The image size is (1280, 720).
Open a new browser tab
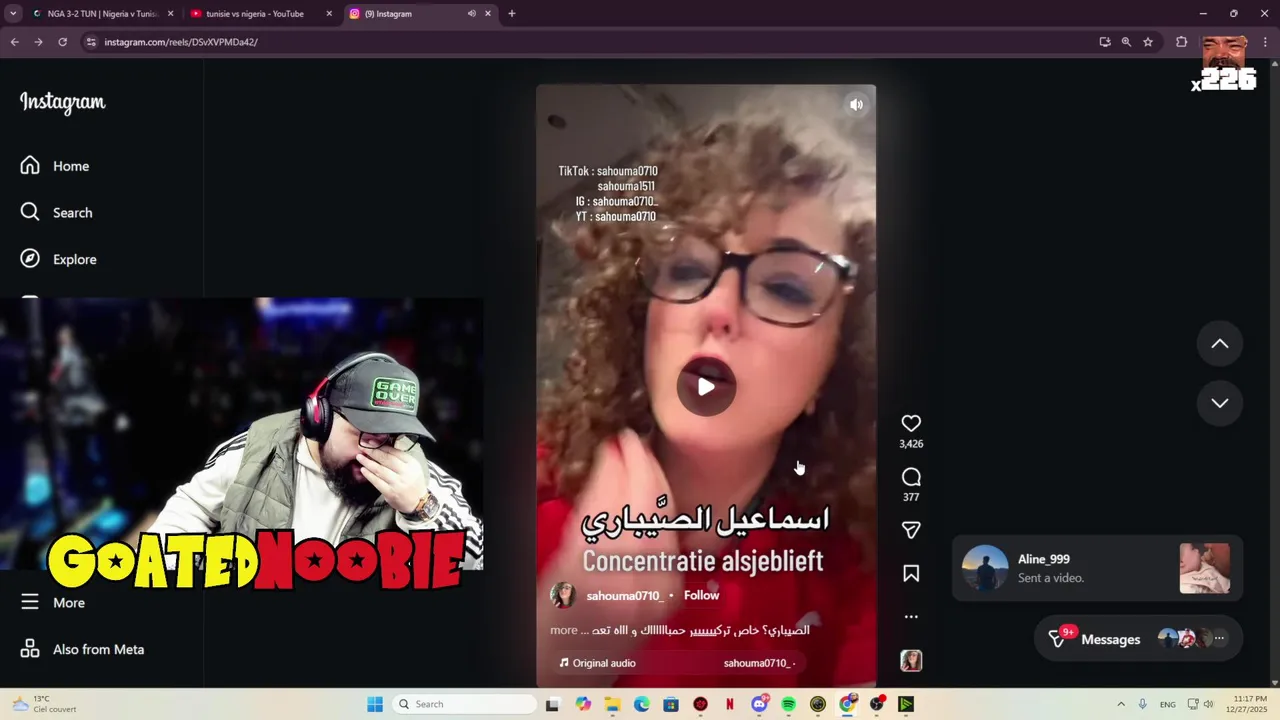pos(512,14)
